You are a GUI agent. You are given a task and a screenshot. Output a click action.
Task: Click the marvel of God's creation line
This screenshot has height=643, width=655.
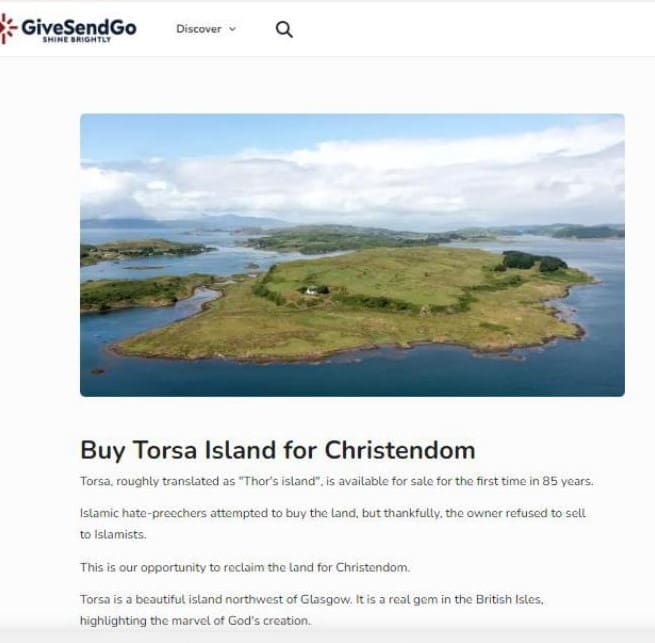coord(195,621)
